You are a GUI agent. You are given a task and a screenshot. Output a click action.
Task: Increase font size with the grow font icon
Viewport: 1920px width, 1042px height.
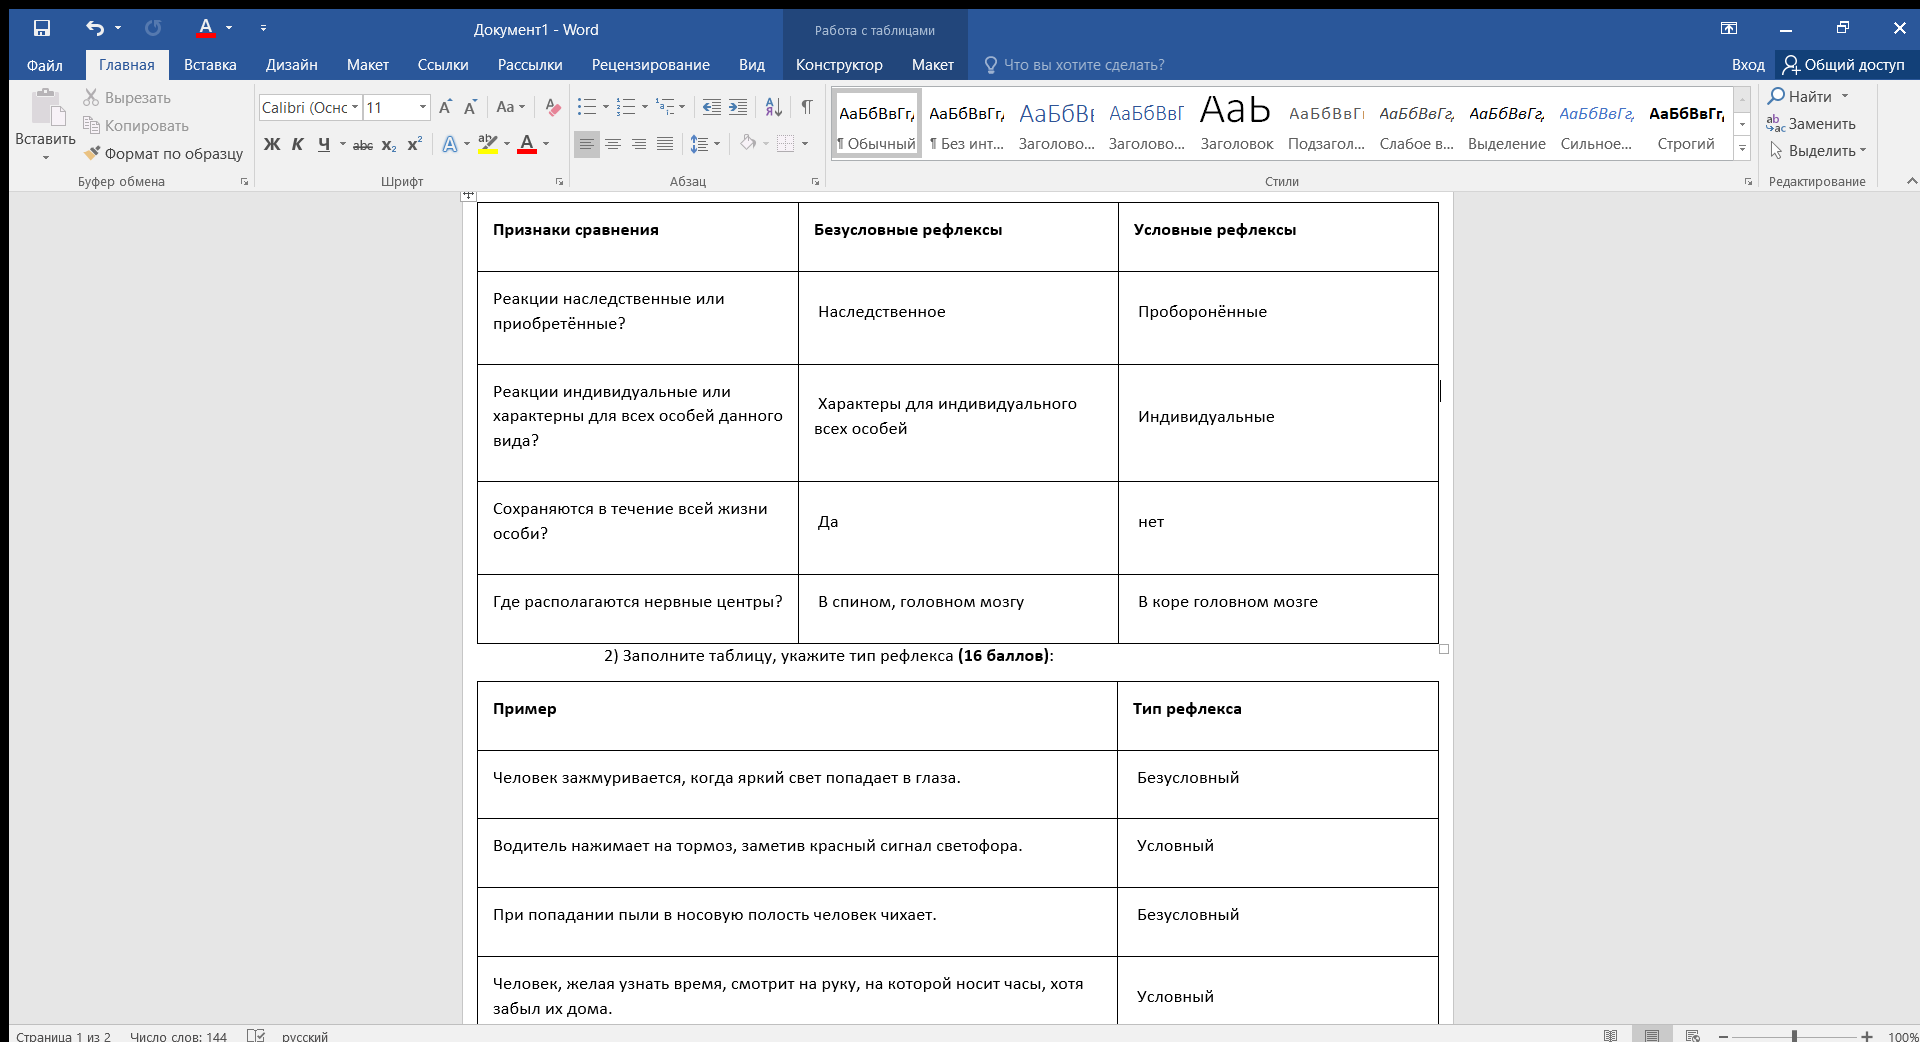(446, 107)
